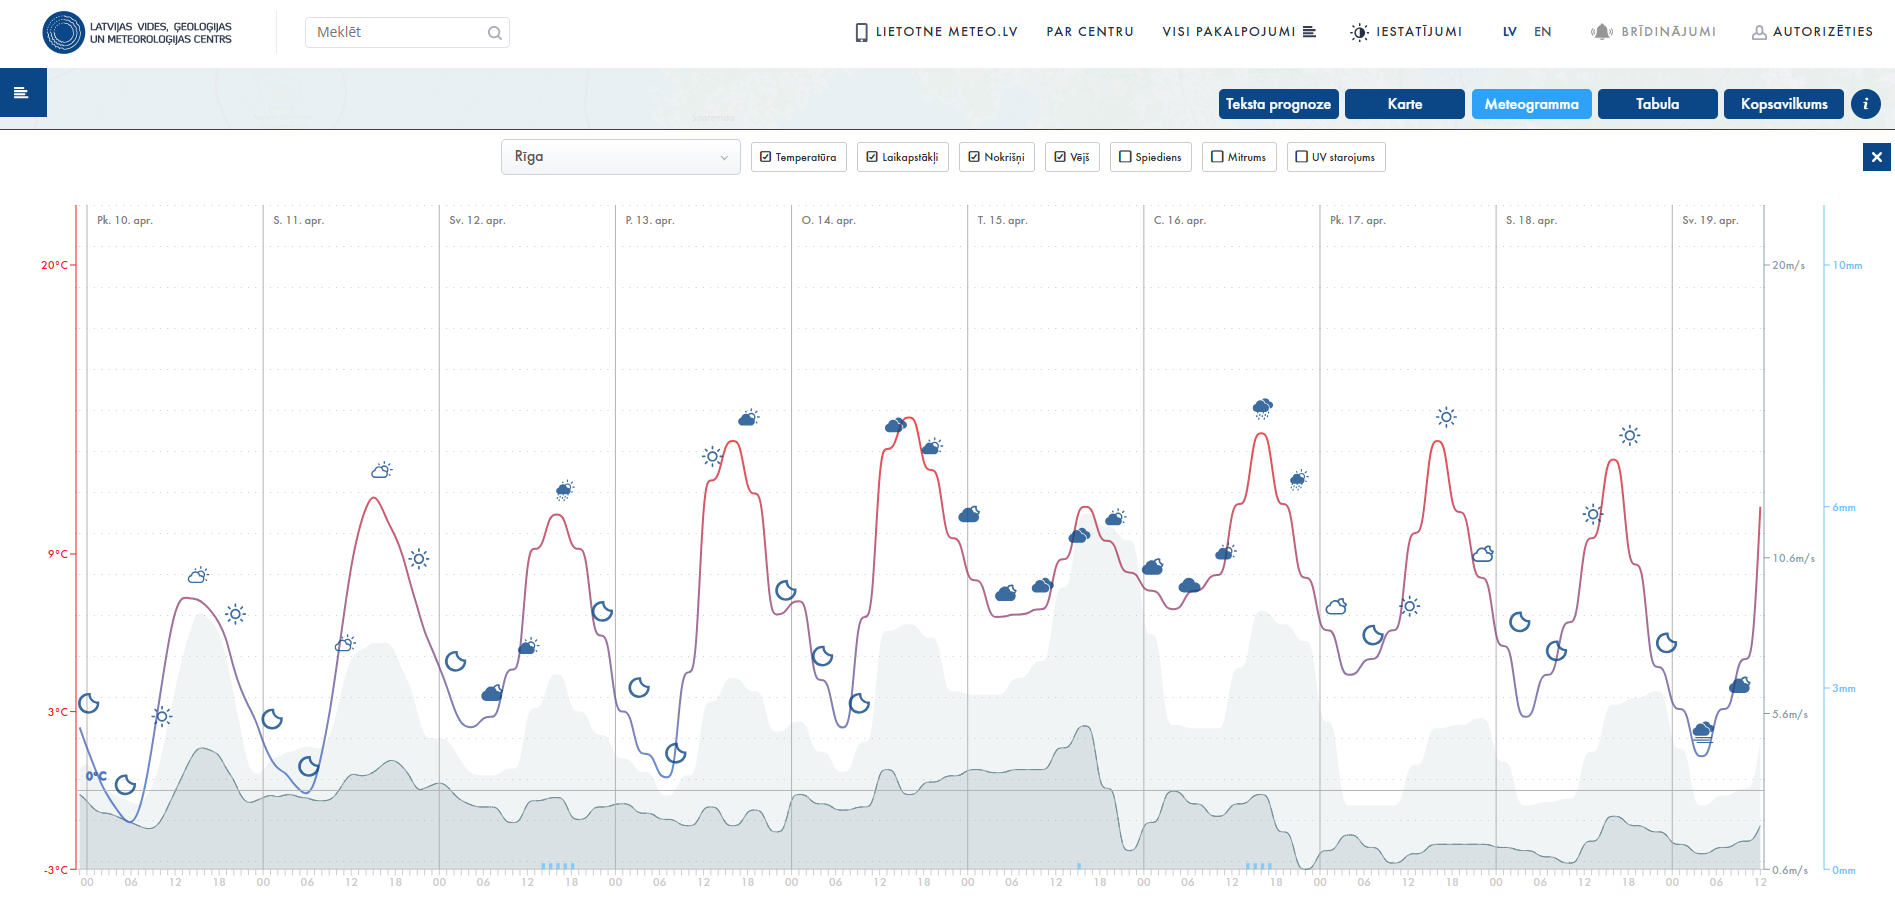Click the warnings bell icon
The height and width of the screenshot is (903, 1895).
click(1601, 32)
